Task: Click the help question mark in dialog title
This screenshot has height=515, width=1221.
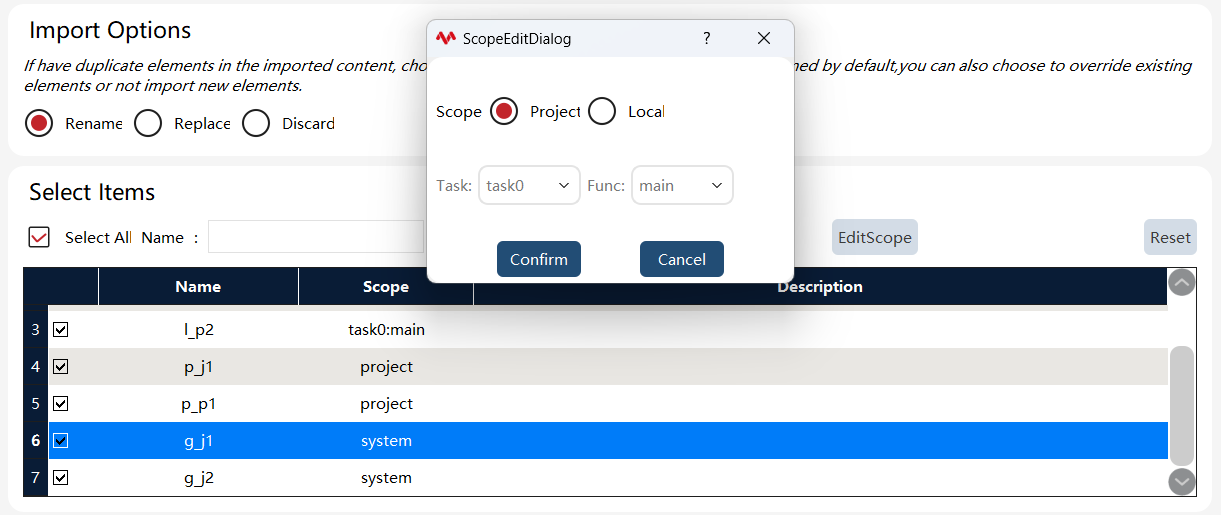Action: (707, 38)
